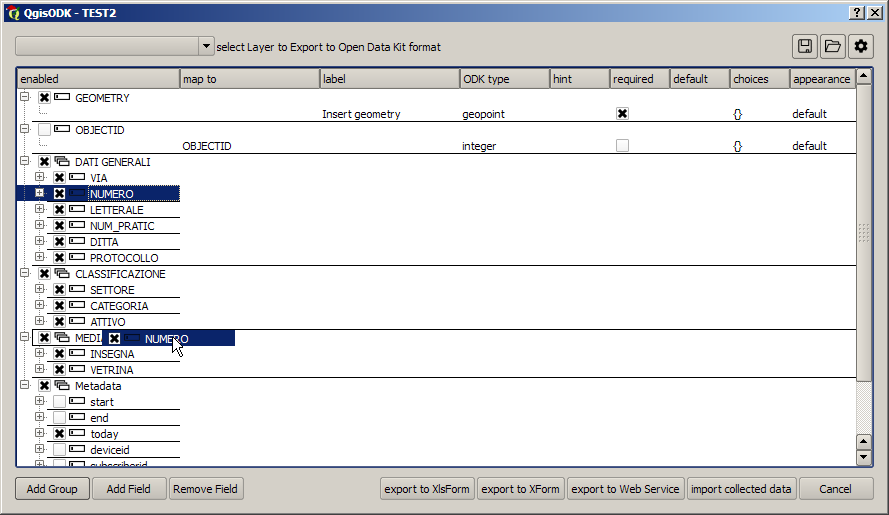The image size is (889, 515).
Task: Click the bottom-most scroll down arrow
Action: pyautogui.click(x=863, y=457)
